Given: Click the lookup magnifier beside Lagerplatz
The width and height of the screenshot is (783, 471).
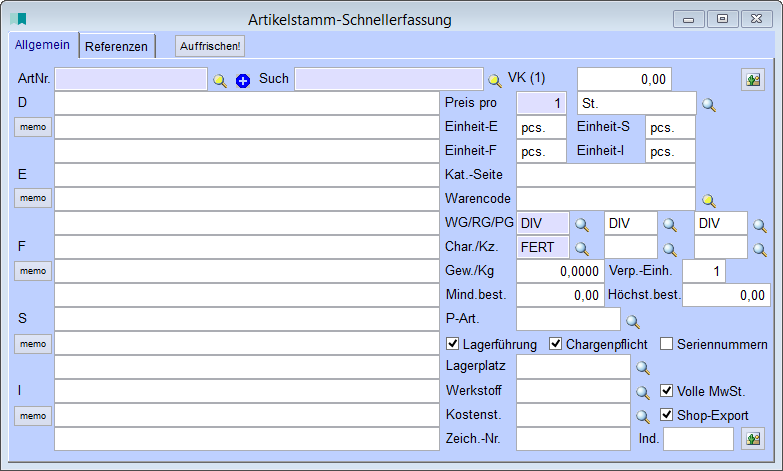Looking at the screenshot, I should [643, 368].
